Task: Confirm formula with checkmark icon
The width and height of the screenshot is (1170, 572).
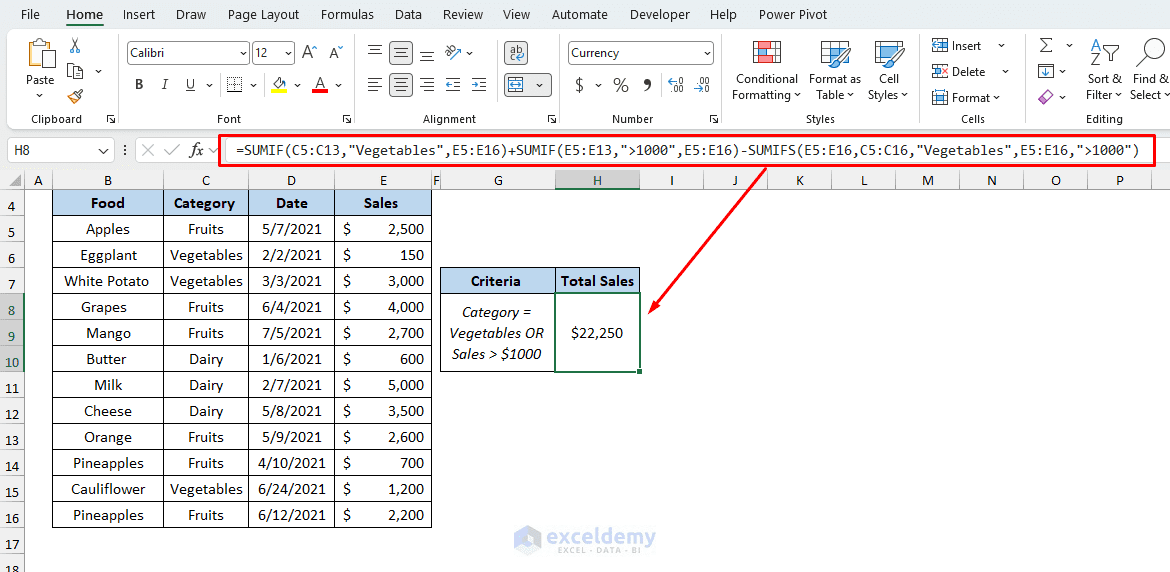Action: point(172,150)
